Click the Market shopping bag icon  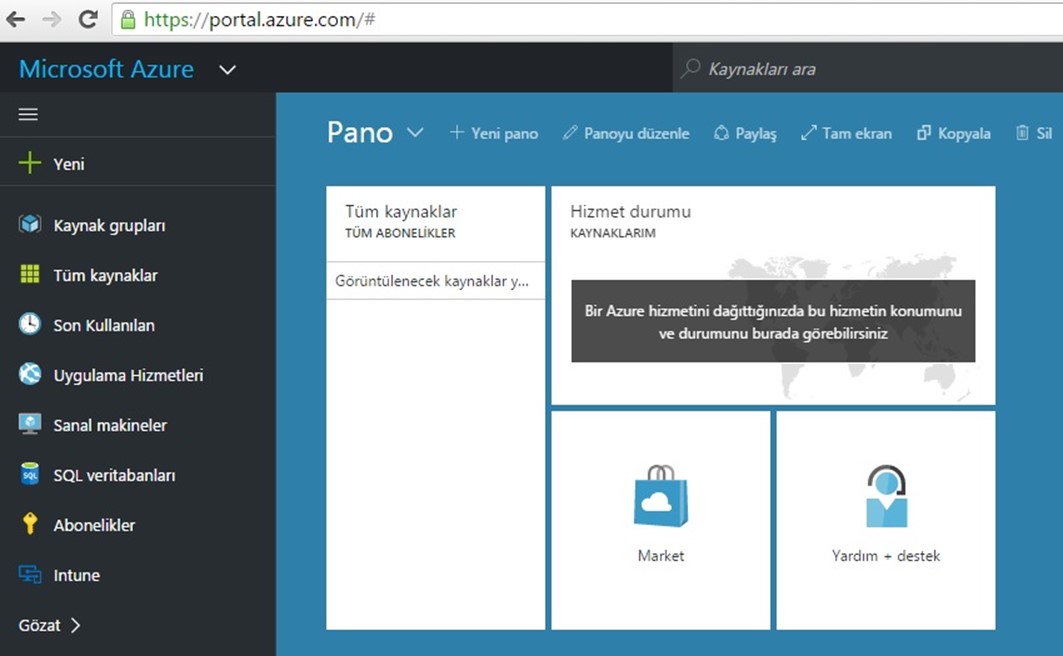click(x=661, y=495)
